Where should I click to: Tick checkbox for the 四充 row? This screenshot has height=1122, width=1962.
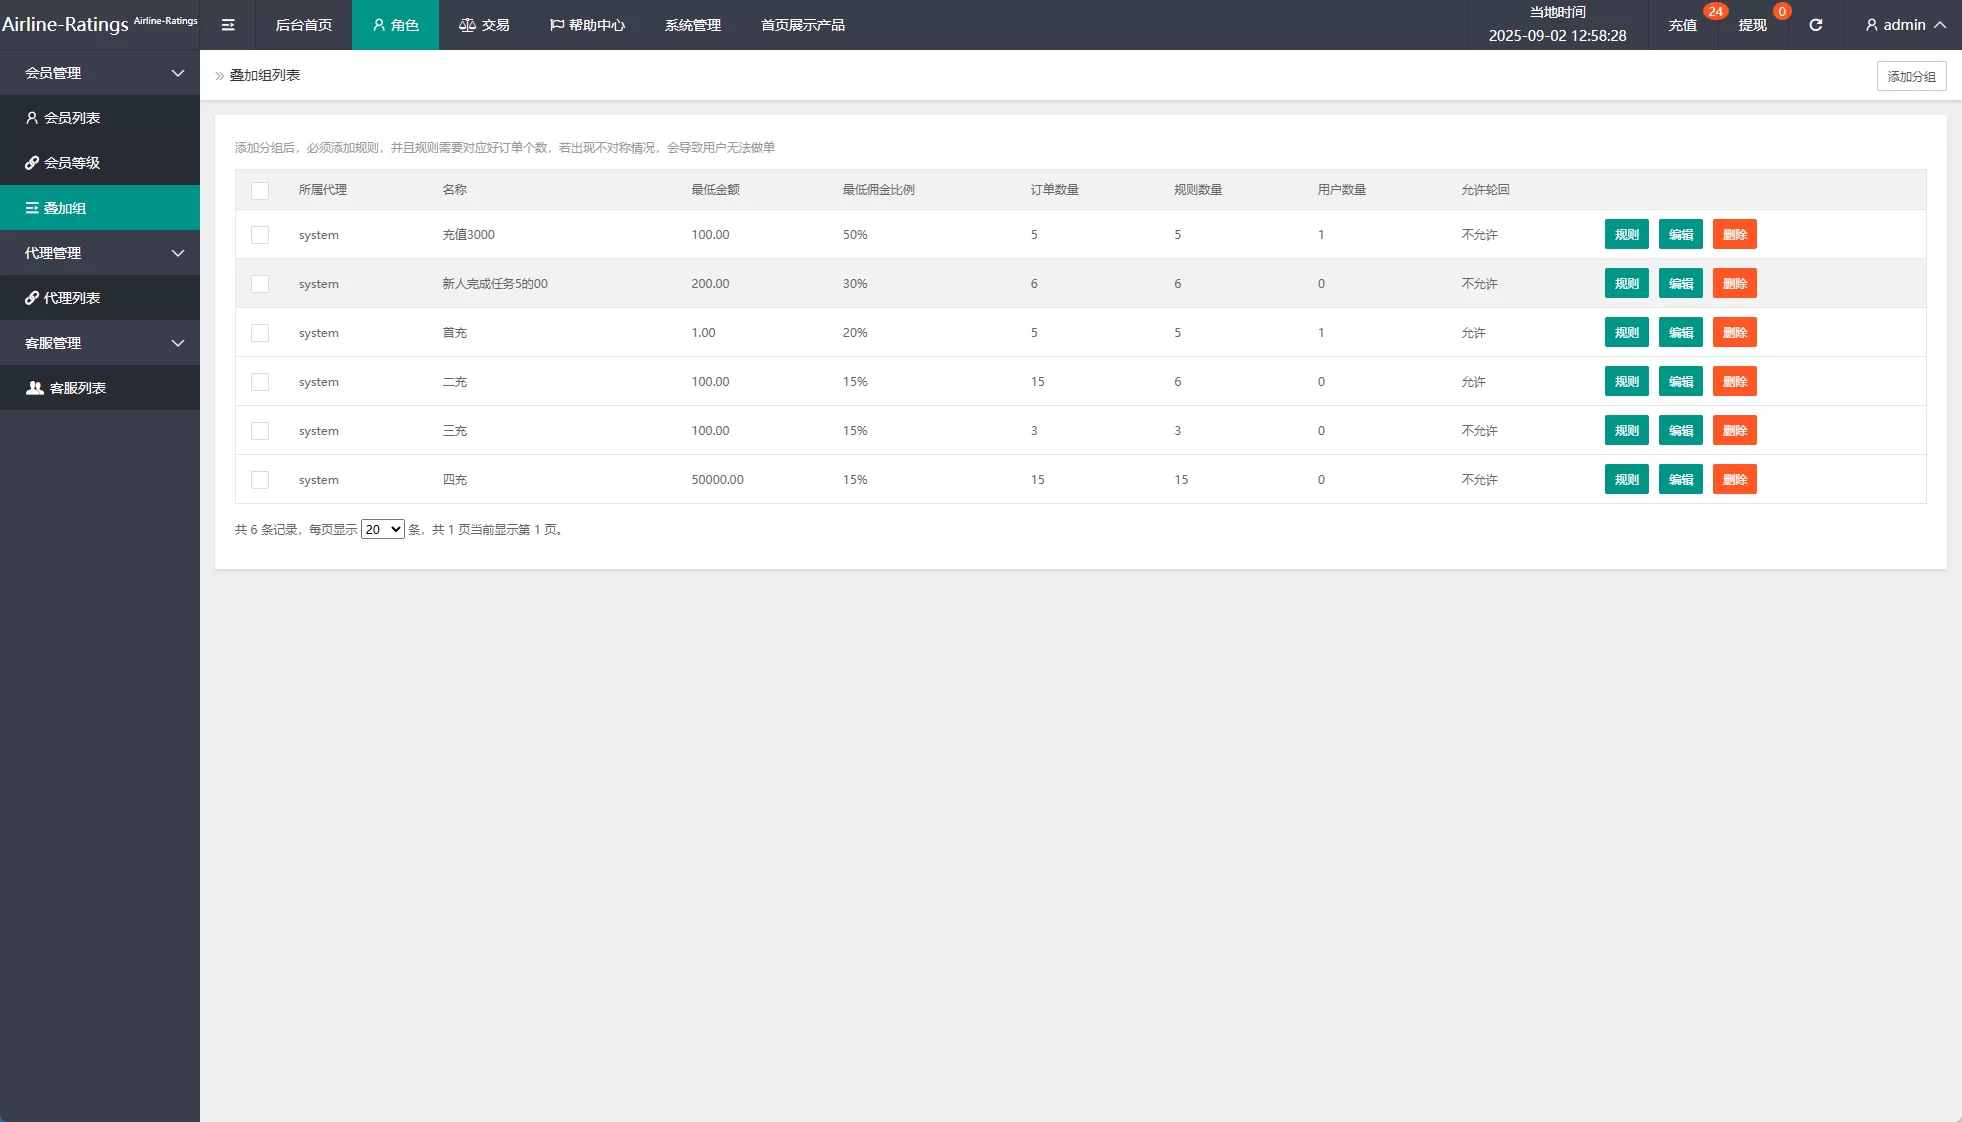[x=260, y=480]
